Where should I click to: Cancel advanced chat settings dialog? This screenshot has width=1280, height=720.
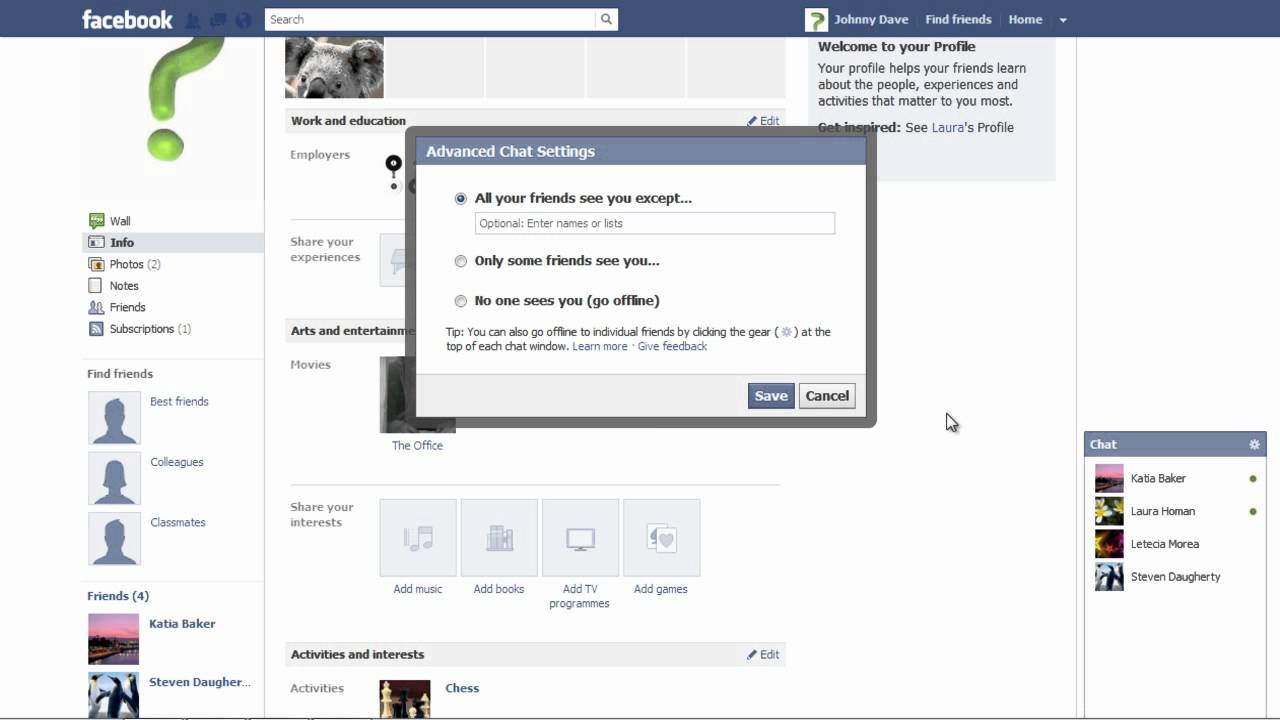pos(827,396)
